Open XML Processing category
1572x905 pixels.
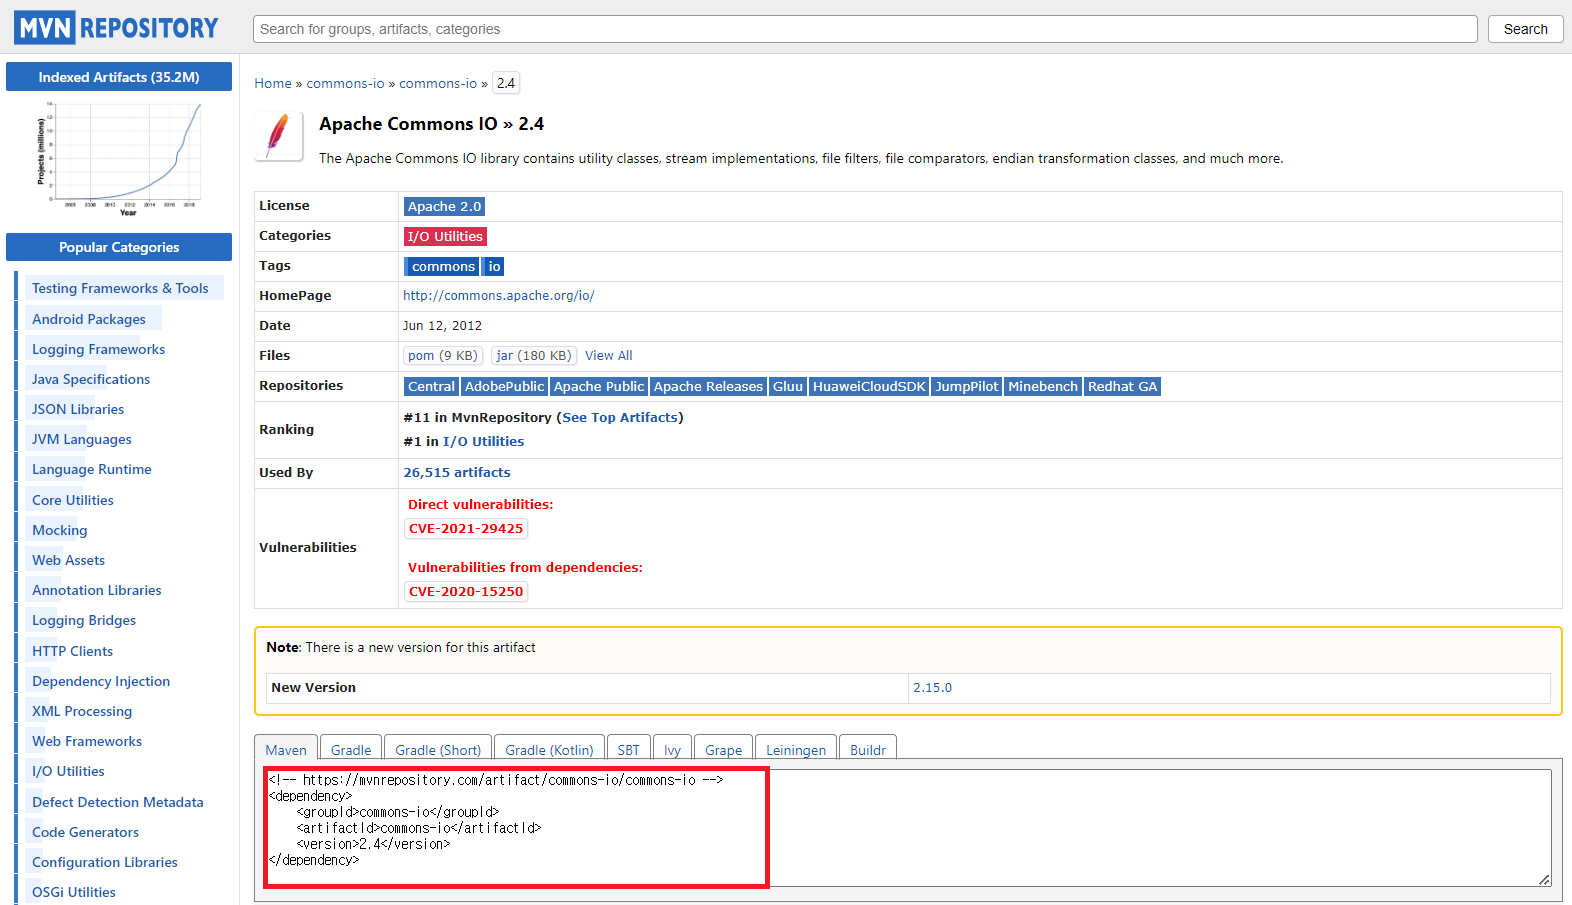coord(82,711)
